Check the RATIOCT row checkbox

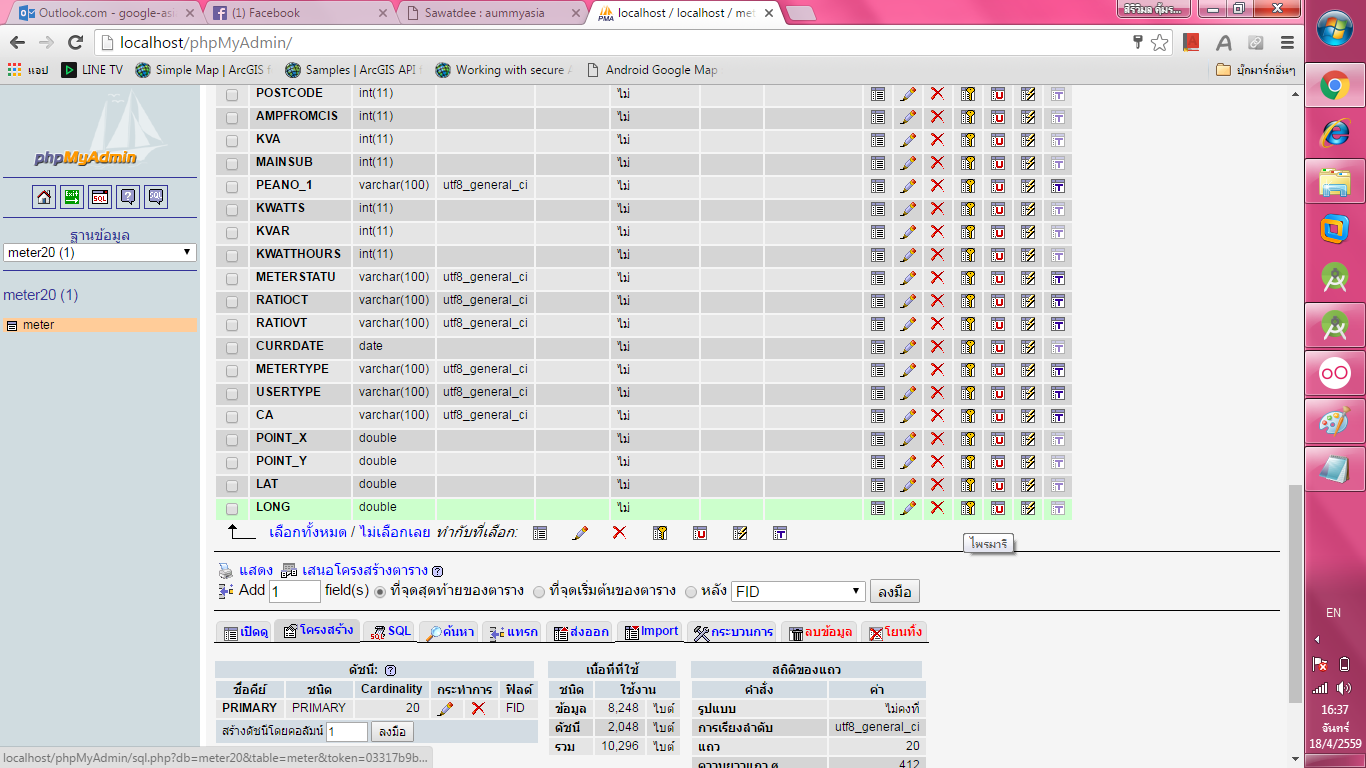(x=232, y=302)
